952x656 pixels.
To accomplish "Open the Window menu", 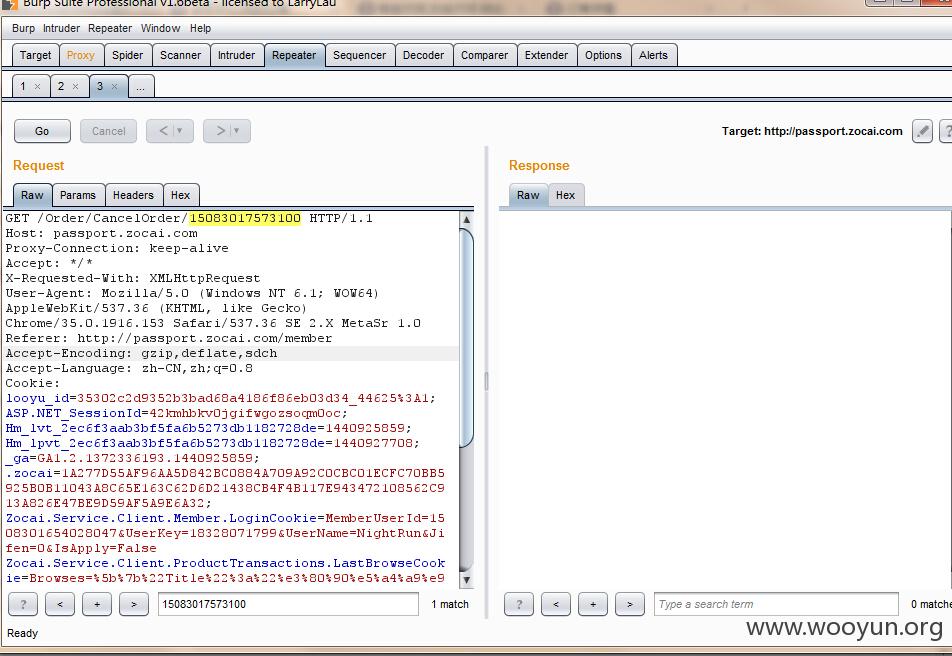I will tap(160, 29).
